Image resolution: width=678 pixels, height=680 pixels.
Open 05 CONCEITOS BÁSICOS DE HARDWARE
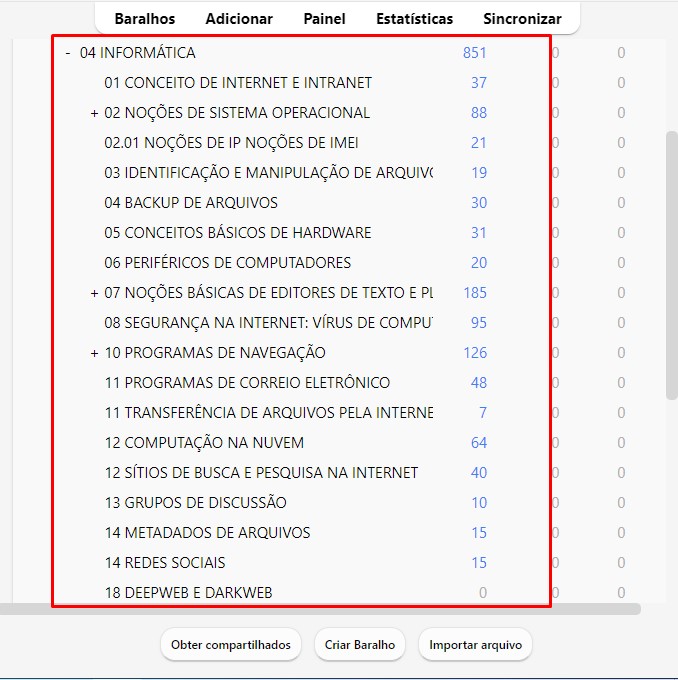[238, 232]
